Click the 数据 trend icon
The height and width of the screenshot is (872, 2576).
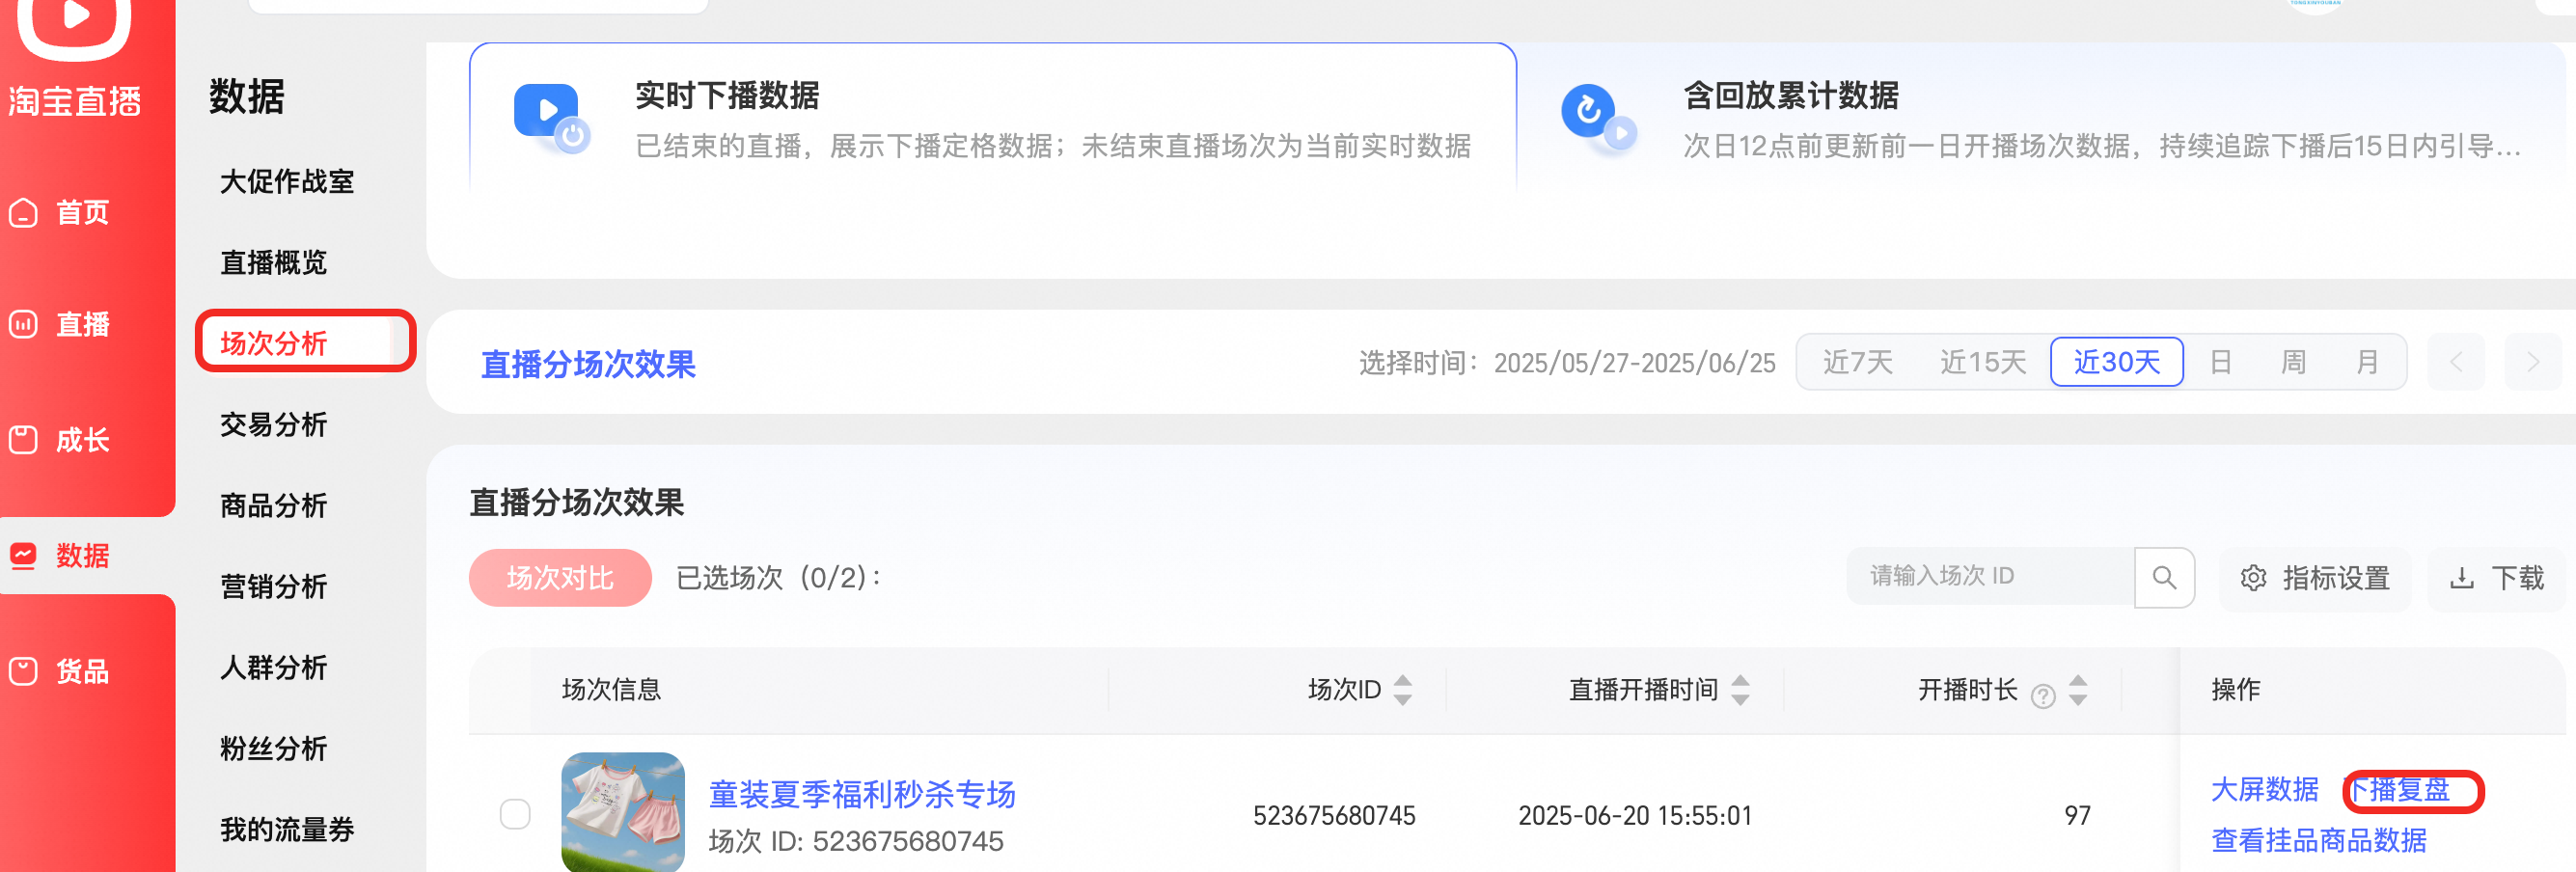pyautogui.click(x=23, y=555)
